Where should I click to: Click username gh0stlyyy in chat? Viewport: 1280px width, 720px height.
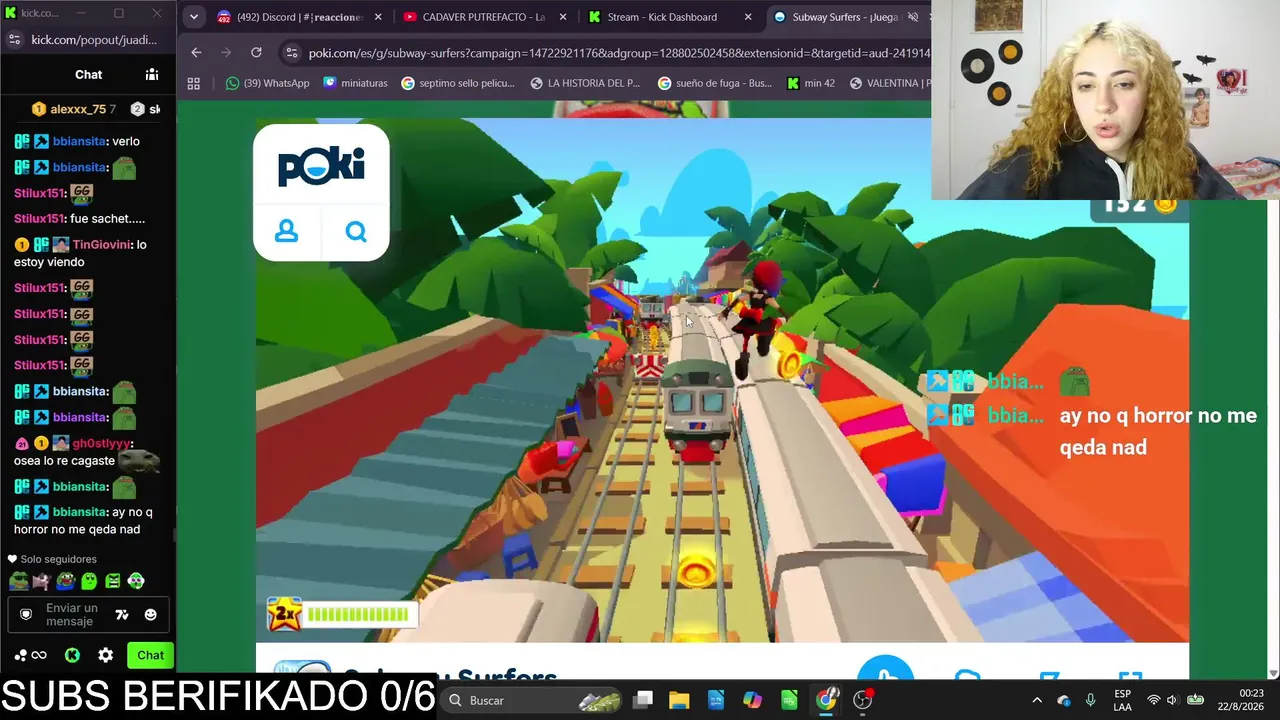pyautogui.click(x=102, y=443)
